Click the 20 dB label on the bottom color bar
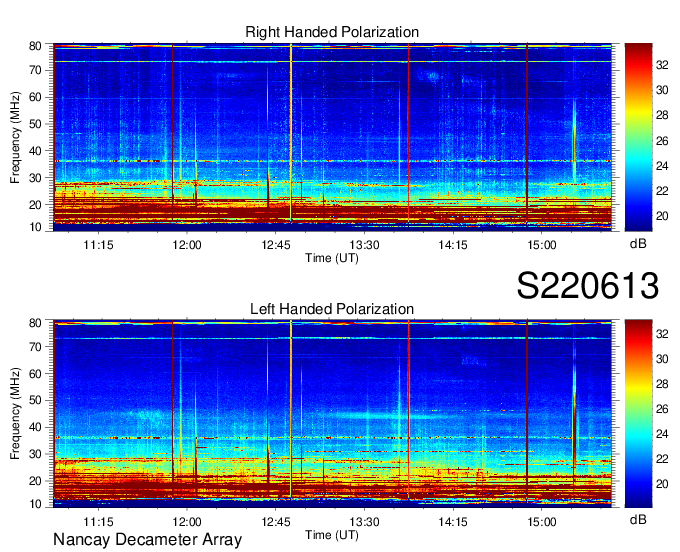 pos(662,484)
